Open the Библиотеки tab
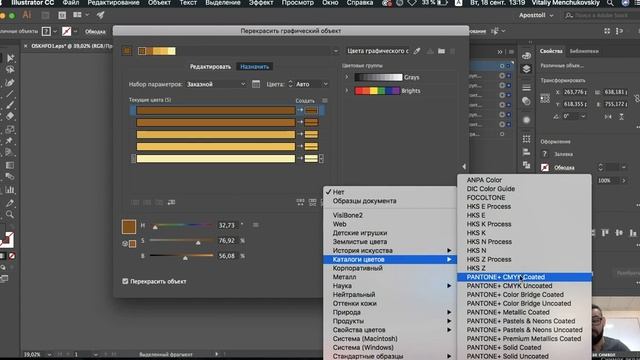 click(x=584, y=51)
